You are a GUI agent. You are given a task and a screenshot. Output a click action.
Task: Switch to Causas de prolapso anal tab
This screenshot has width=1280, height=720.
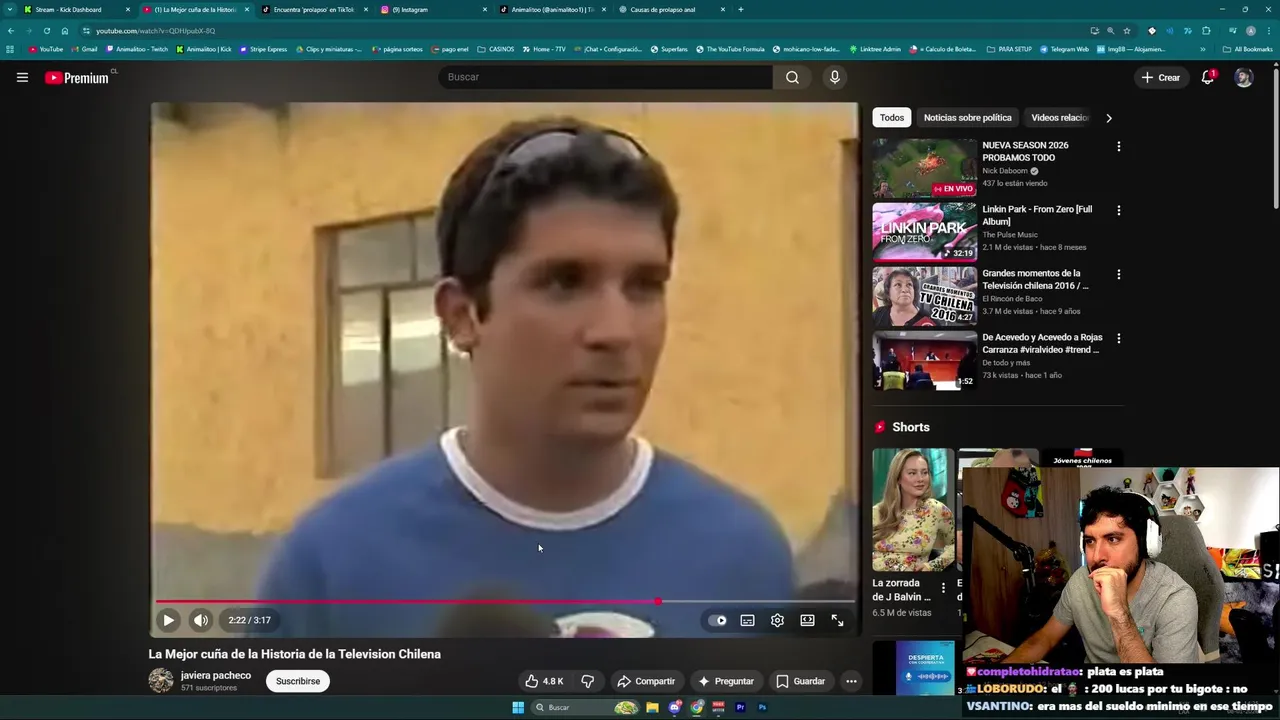pyautogui.click(x=670, y=9)
